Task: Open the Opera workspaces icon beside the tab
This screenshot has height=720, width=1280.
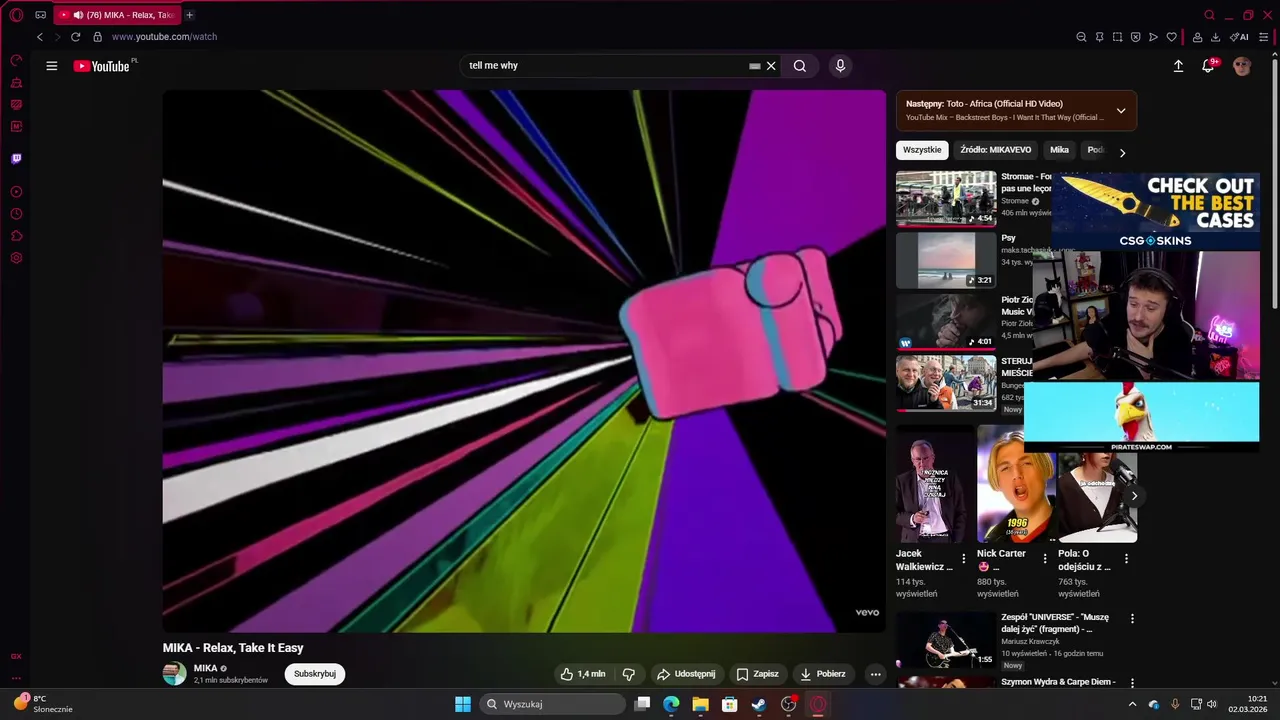Action: click(x=41, y=15)
